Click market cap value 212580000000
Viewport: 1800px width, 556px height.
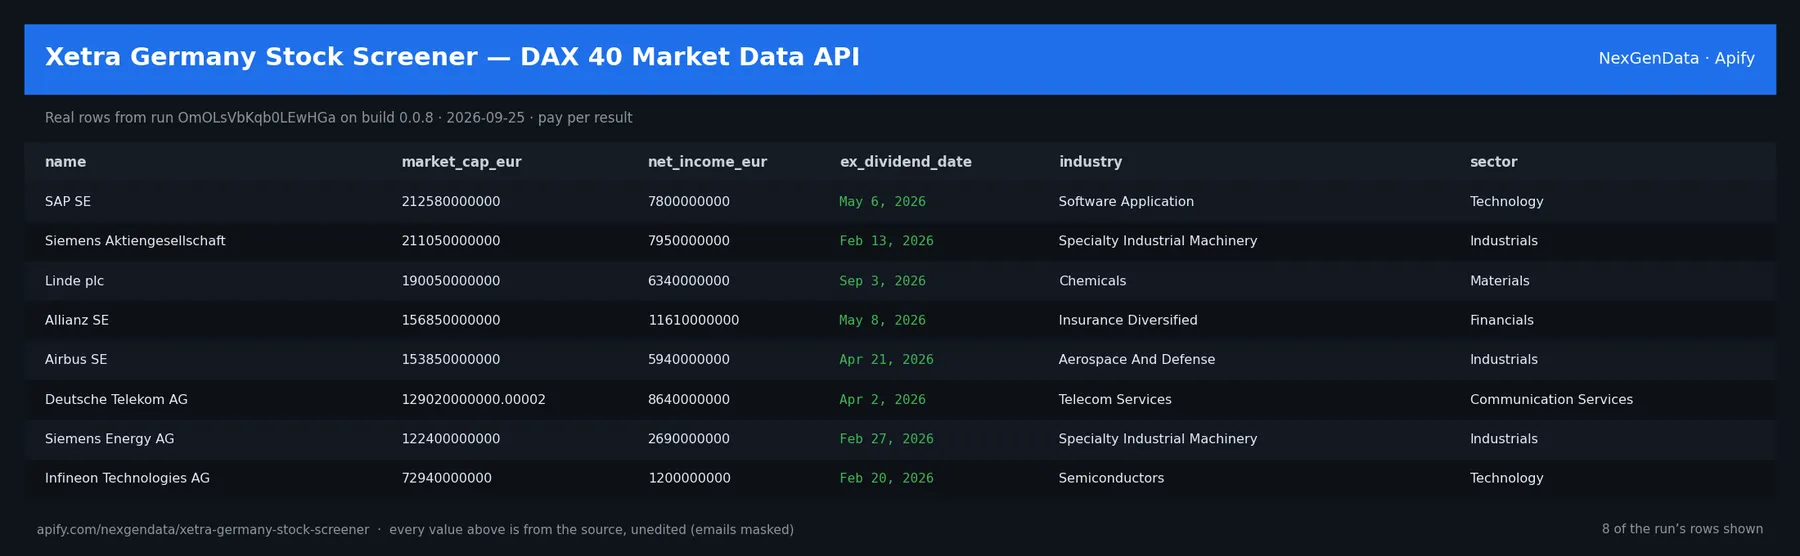pos(451,202)
